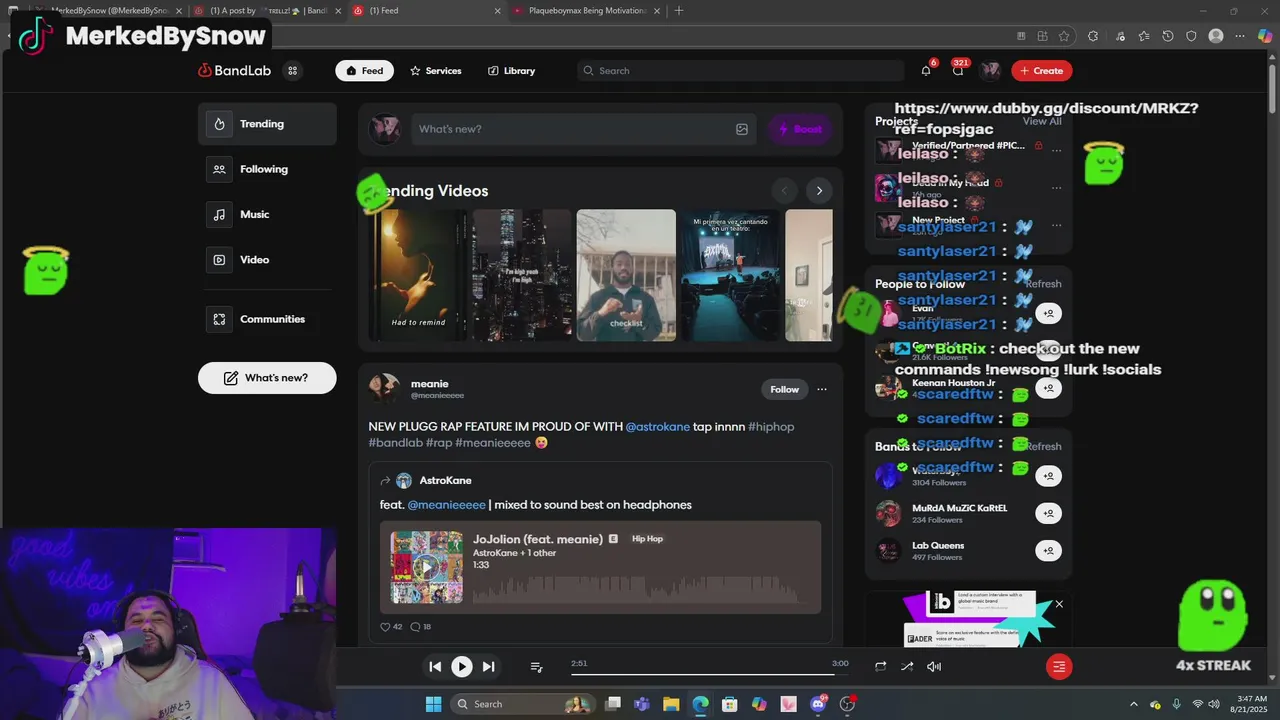The height and width of the screenshot is (720, 1280).
Task: Select Following in sidebar
Action: pyautogui.click(x=267, y=169)
